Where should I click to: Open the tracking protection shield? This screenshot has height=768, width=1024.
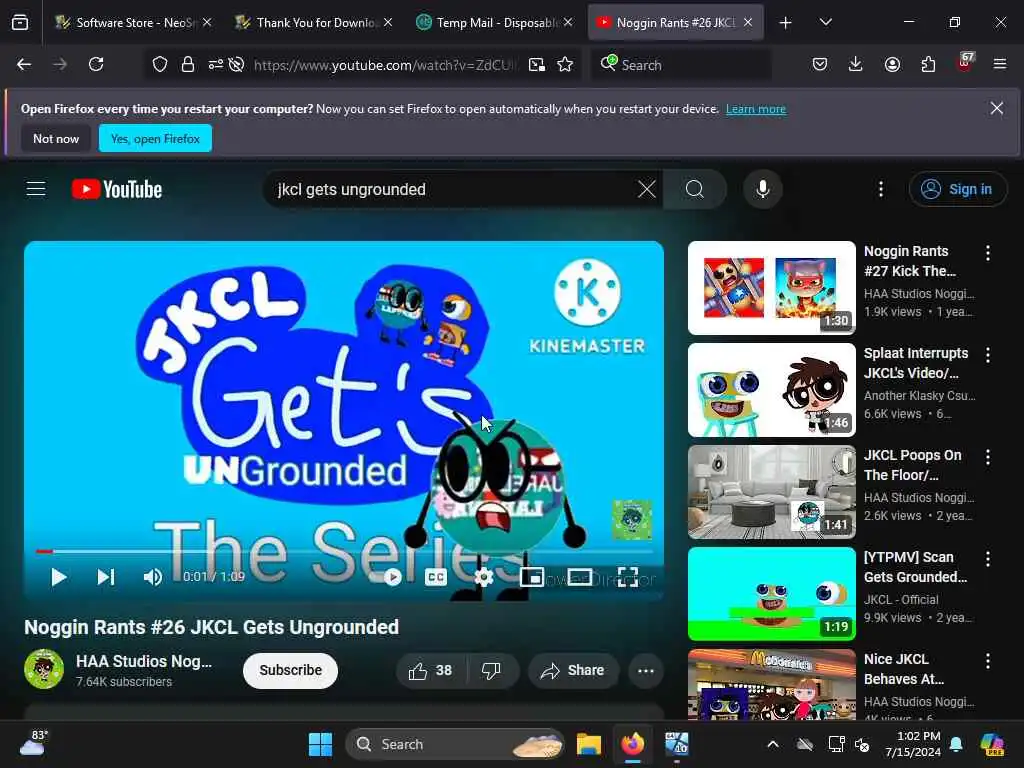[x=160, y=64]
